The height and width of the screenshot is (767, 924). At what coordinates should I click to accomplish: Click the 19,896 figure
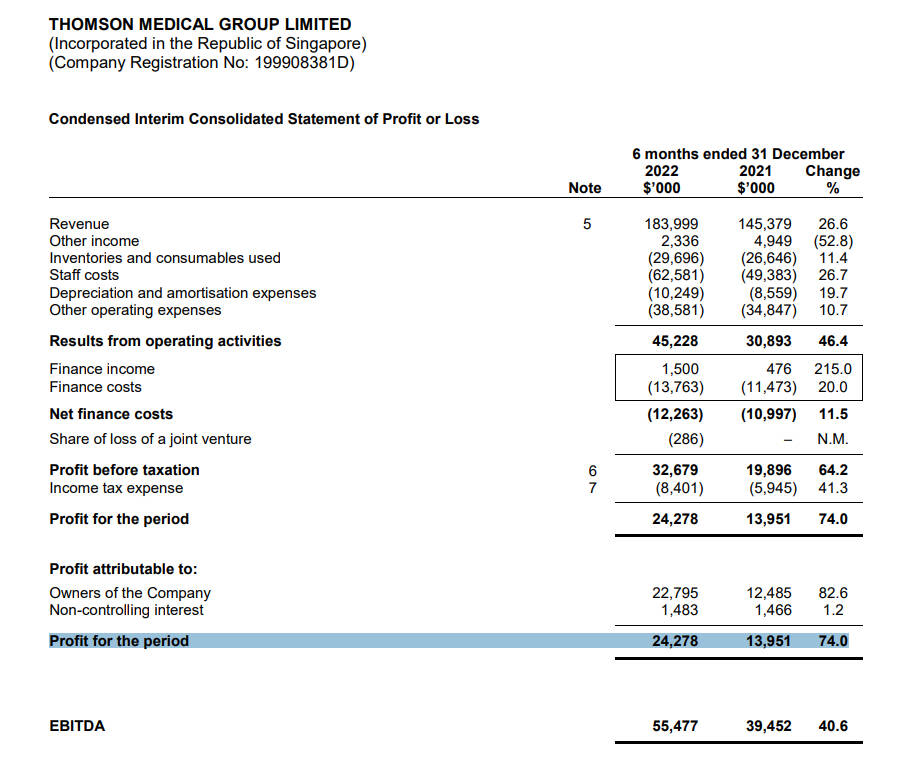pyautogui.click(x=768, y=470)
